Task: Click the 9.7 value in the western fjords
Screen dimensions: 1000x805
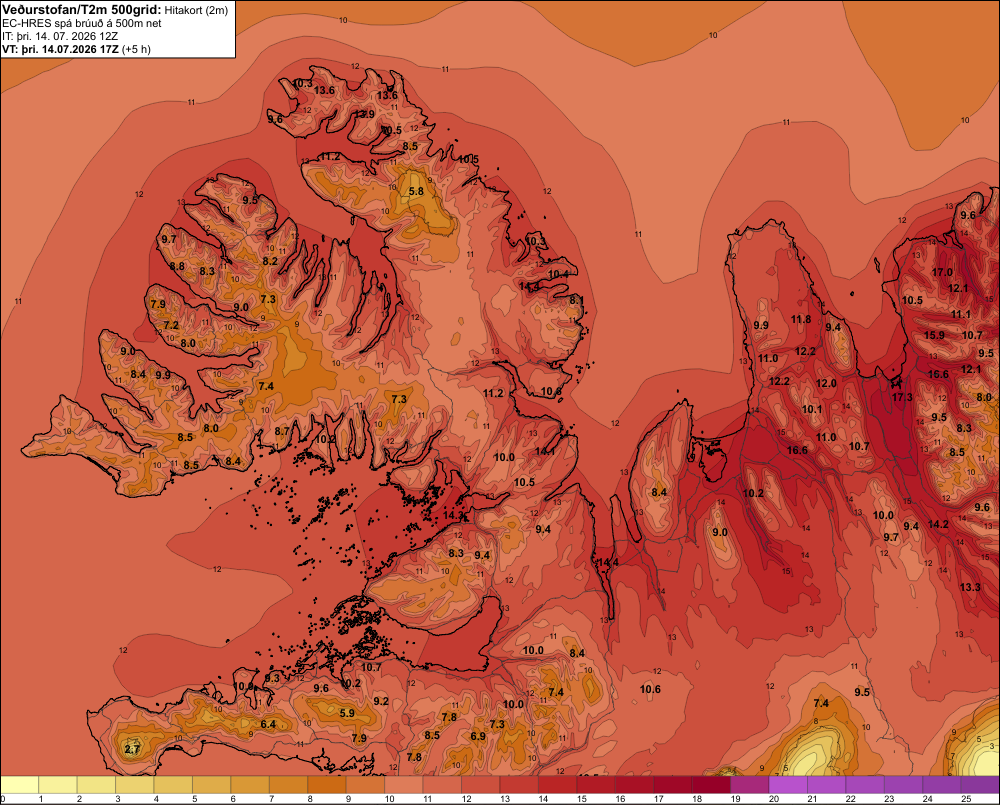Action: tap(169, 239)
